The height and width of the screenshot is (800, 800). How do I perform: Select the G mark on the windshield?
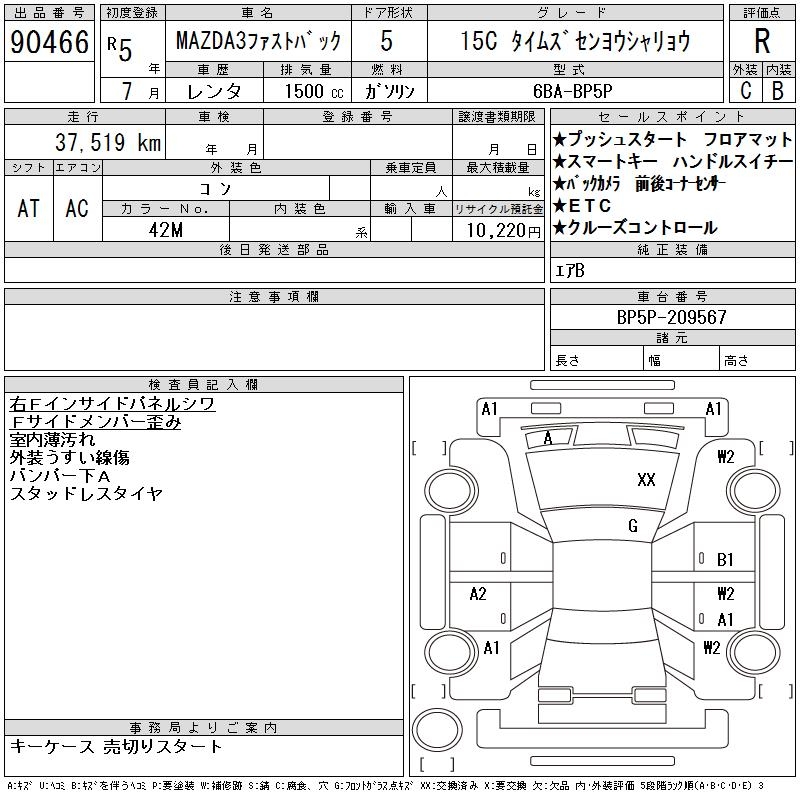(x=633, y=526)
